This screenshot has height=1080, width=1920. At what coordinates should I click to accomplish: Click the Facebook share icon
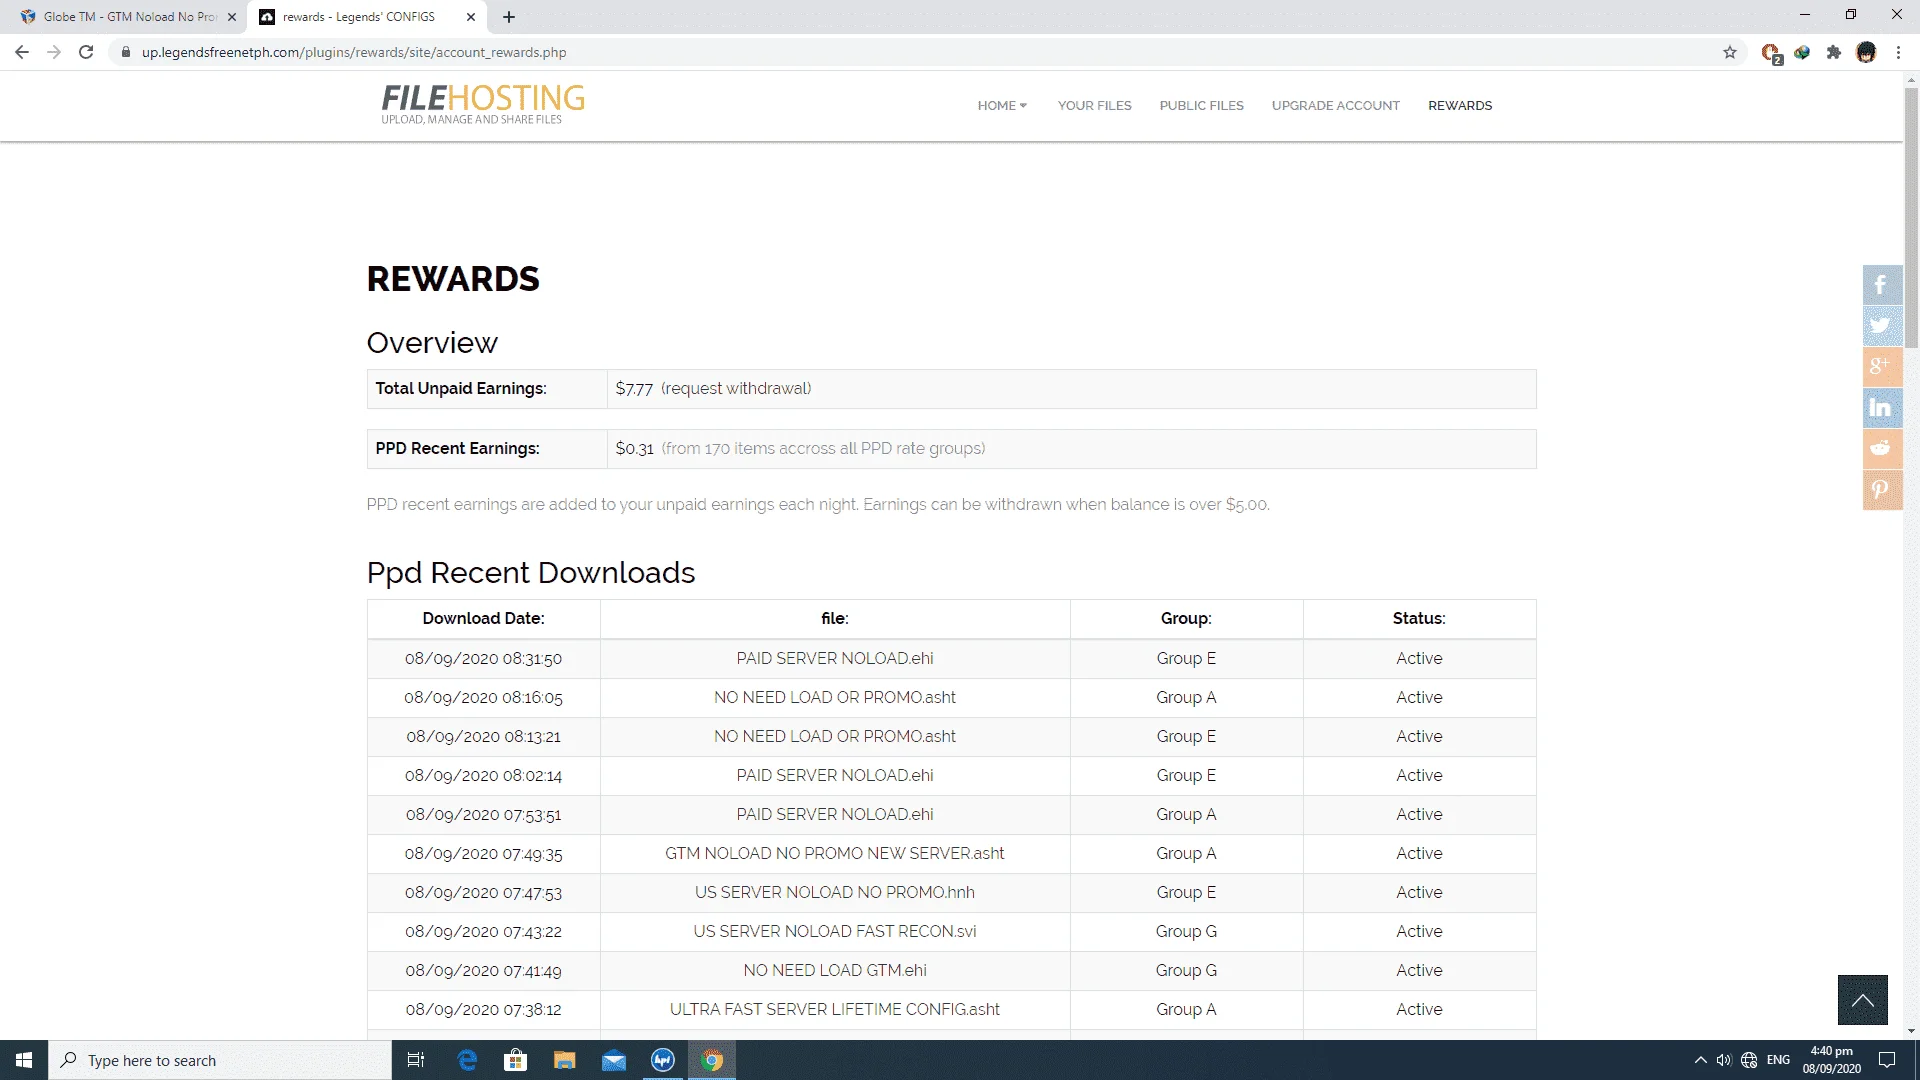[1882, 285]
